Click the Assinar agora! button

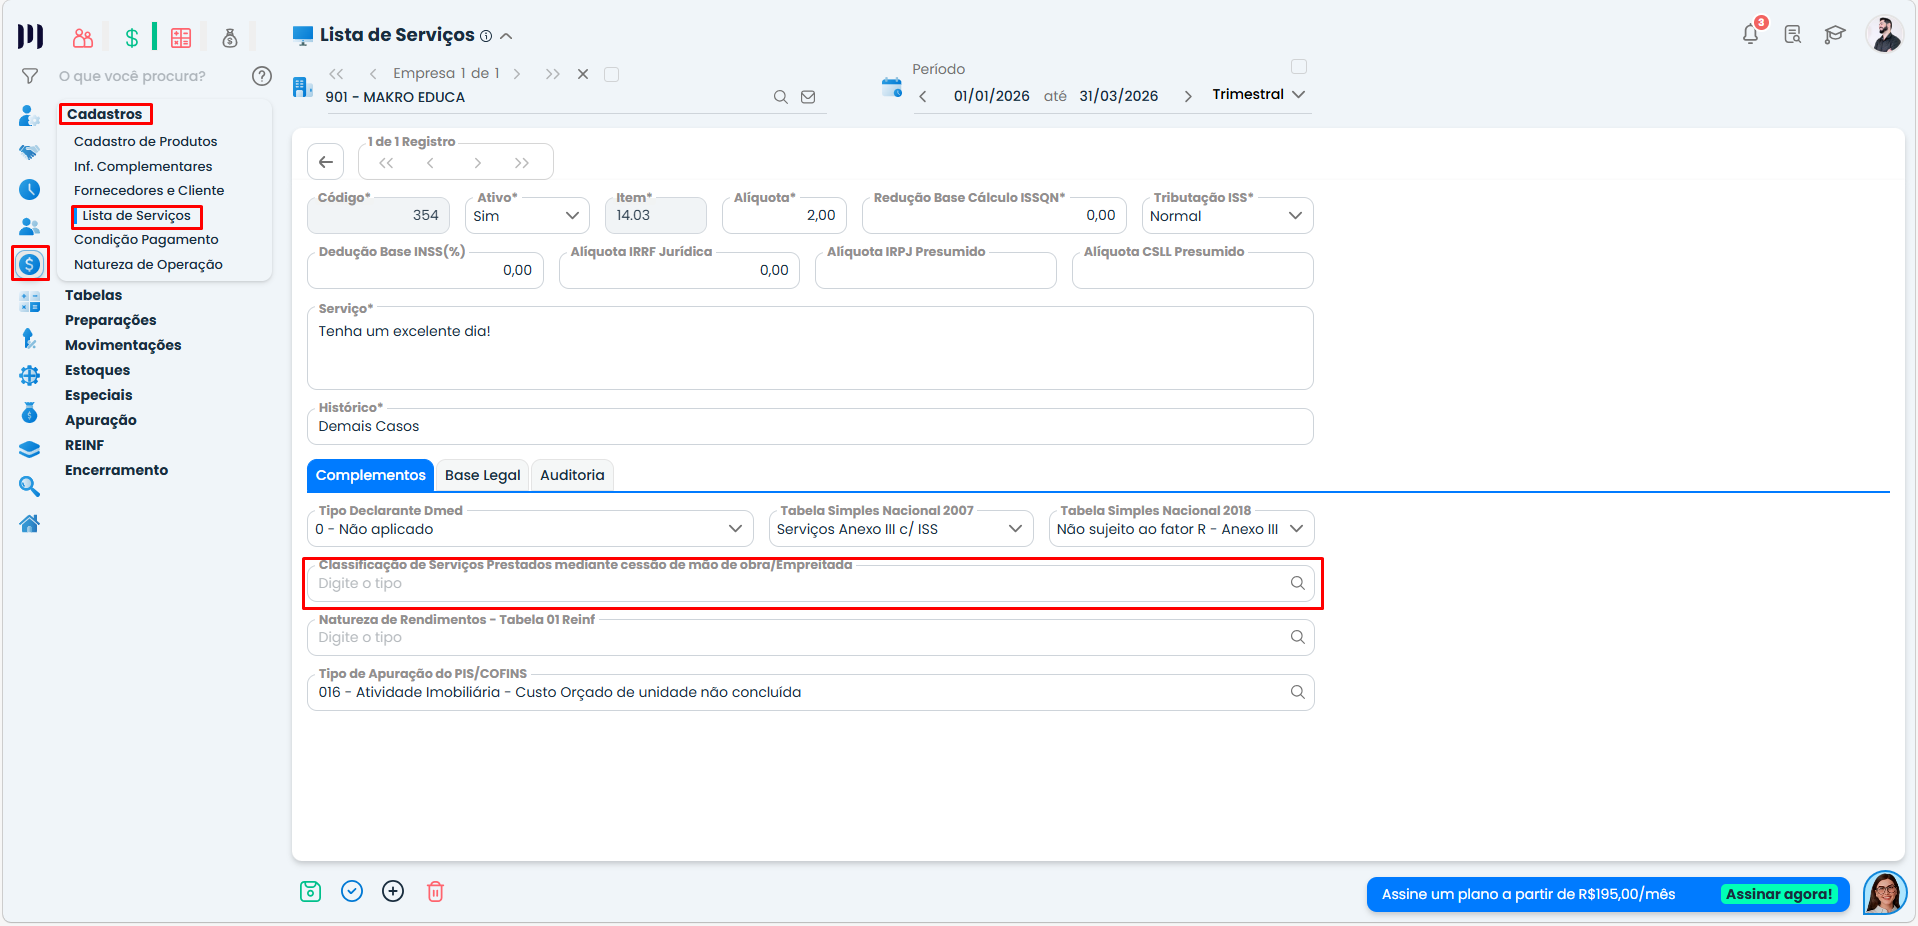click(1779, 894)
